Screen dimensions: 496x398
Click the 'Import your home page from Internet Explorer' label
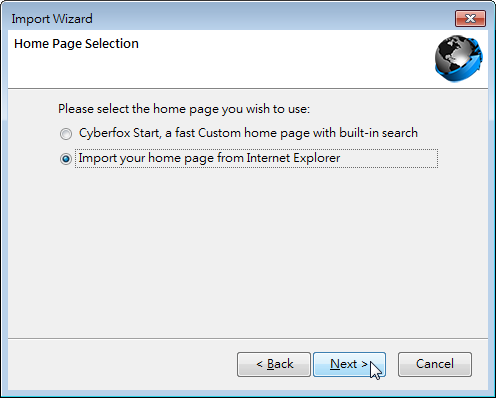tap(209, 158)
